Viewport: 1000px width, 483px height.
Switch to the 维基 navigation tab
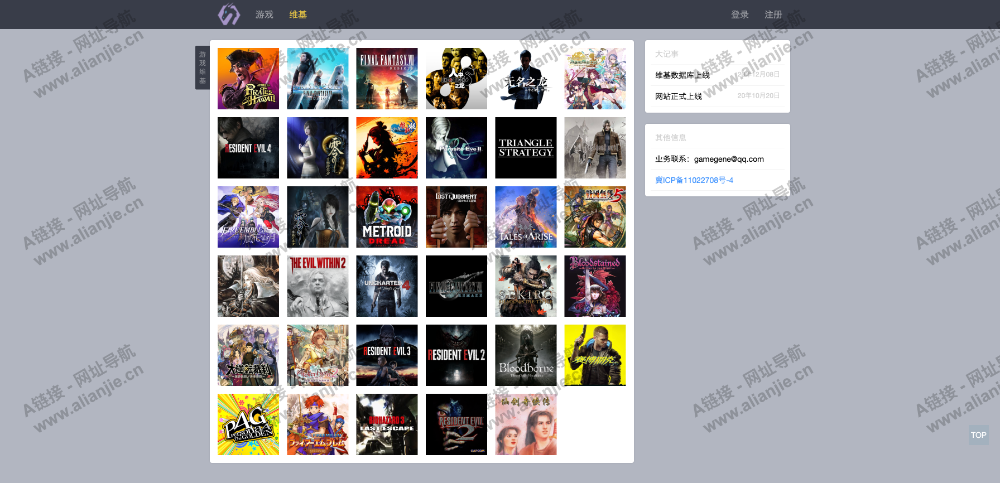298,15
